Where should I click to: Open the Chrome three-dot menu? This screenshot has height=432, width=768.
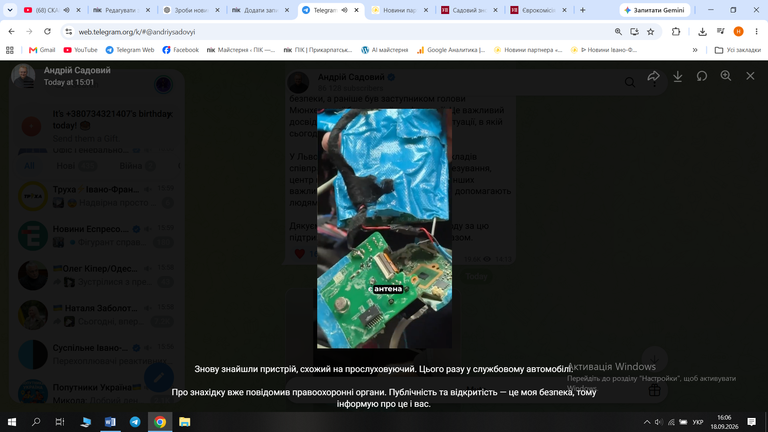tap(756, 31)
